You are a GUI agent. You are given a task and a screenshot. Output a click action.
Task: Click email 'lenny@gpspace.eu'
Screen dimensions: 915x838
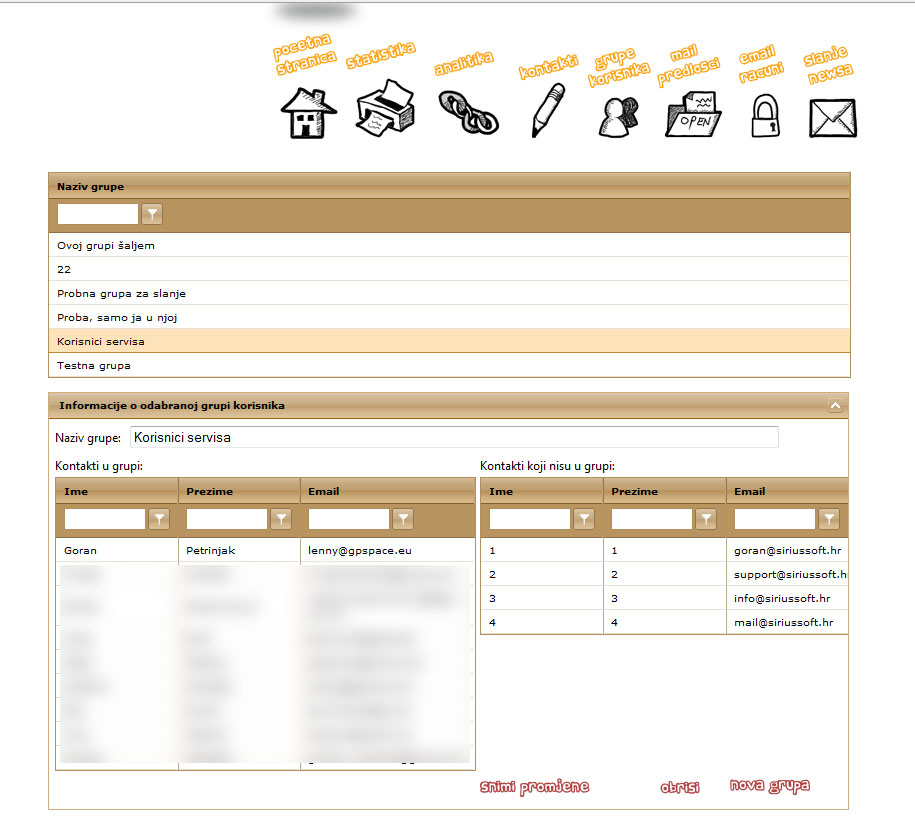[360, 550]
